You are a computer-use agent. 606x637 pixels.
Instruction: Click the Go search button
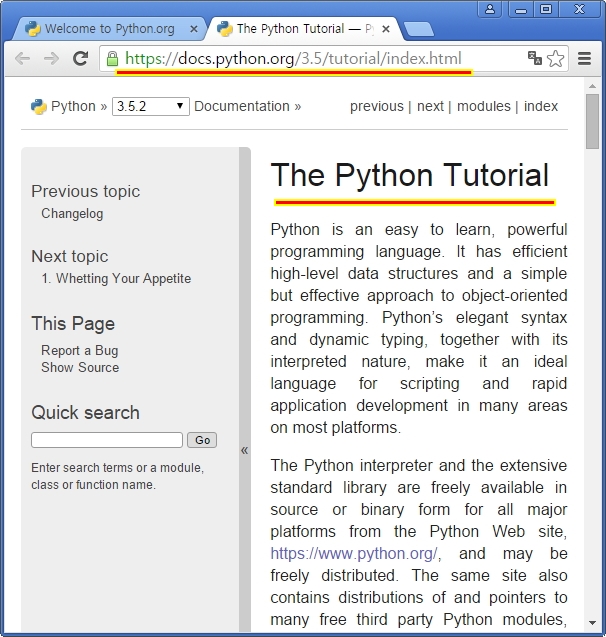click(202, 440)
